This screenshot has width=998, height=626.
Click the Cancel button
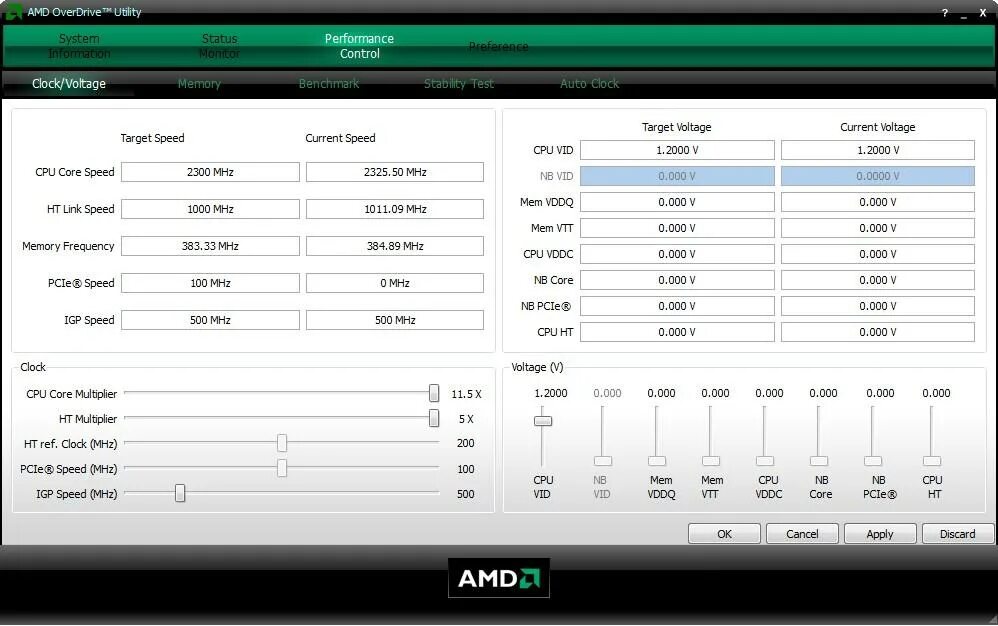[802, 534]
